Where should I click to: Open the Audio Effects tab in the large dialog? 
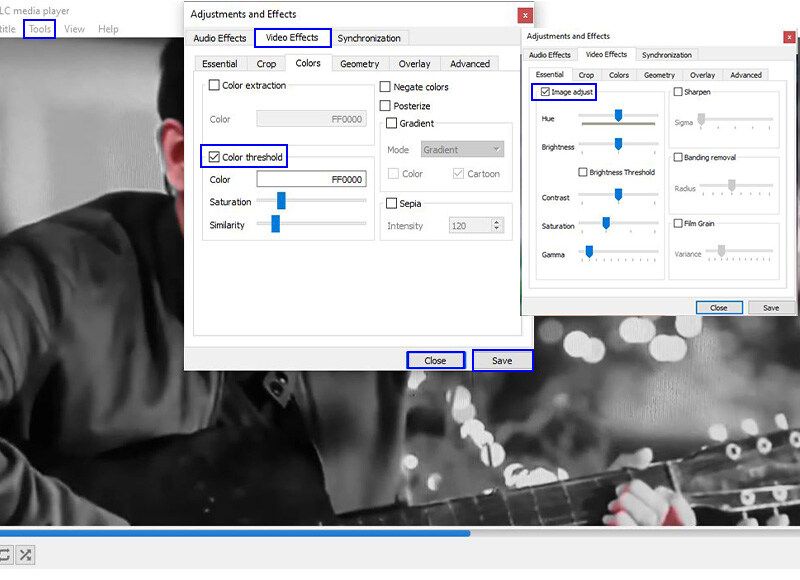[x=219, y=38]
